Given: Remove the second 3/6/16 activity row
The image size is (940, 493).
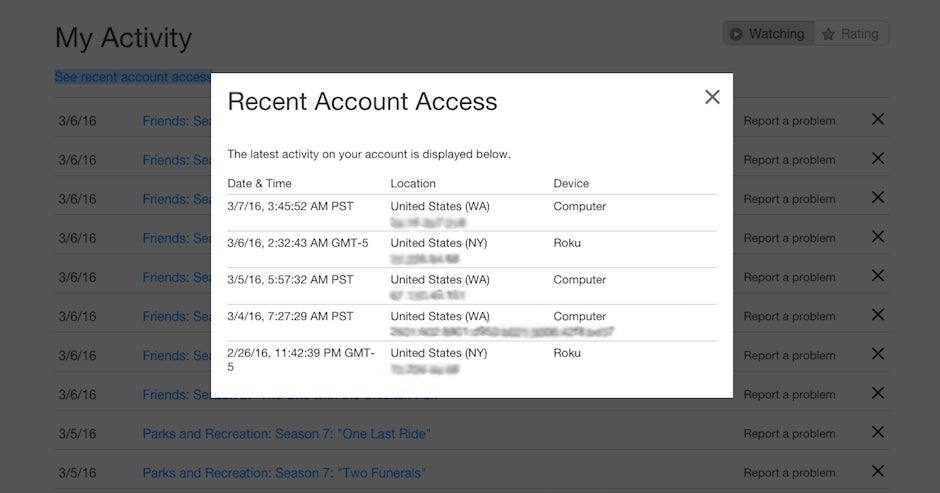Looking at the screenshot, I should (878, 158).
